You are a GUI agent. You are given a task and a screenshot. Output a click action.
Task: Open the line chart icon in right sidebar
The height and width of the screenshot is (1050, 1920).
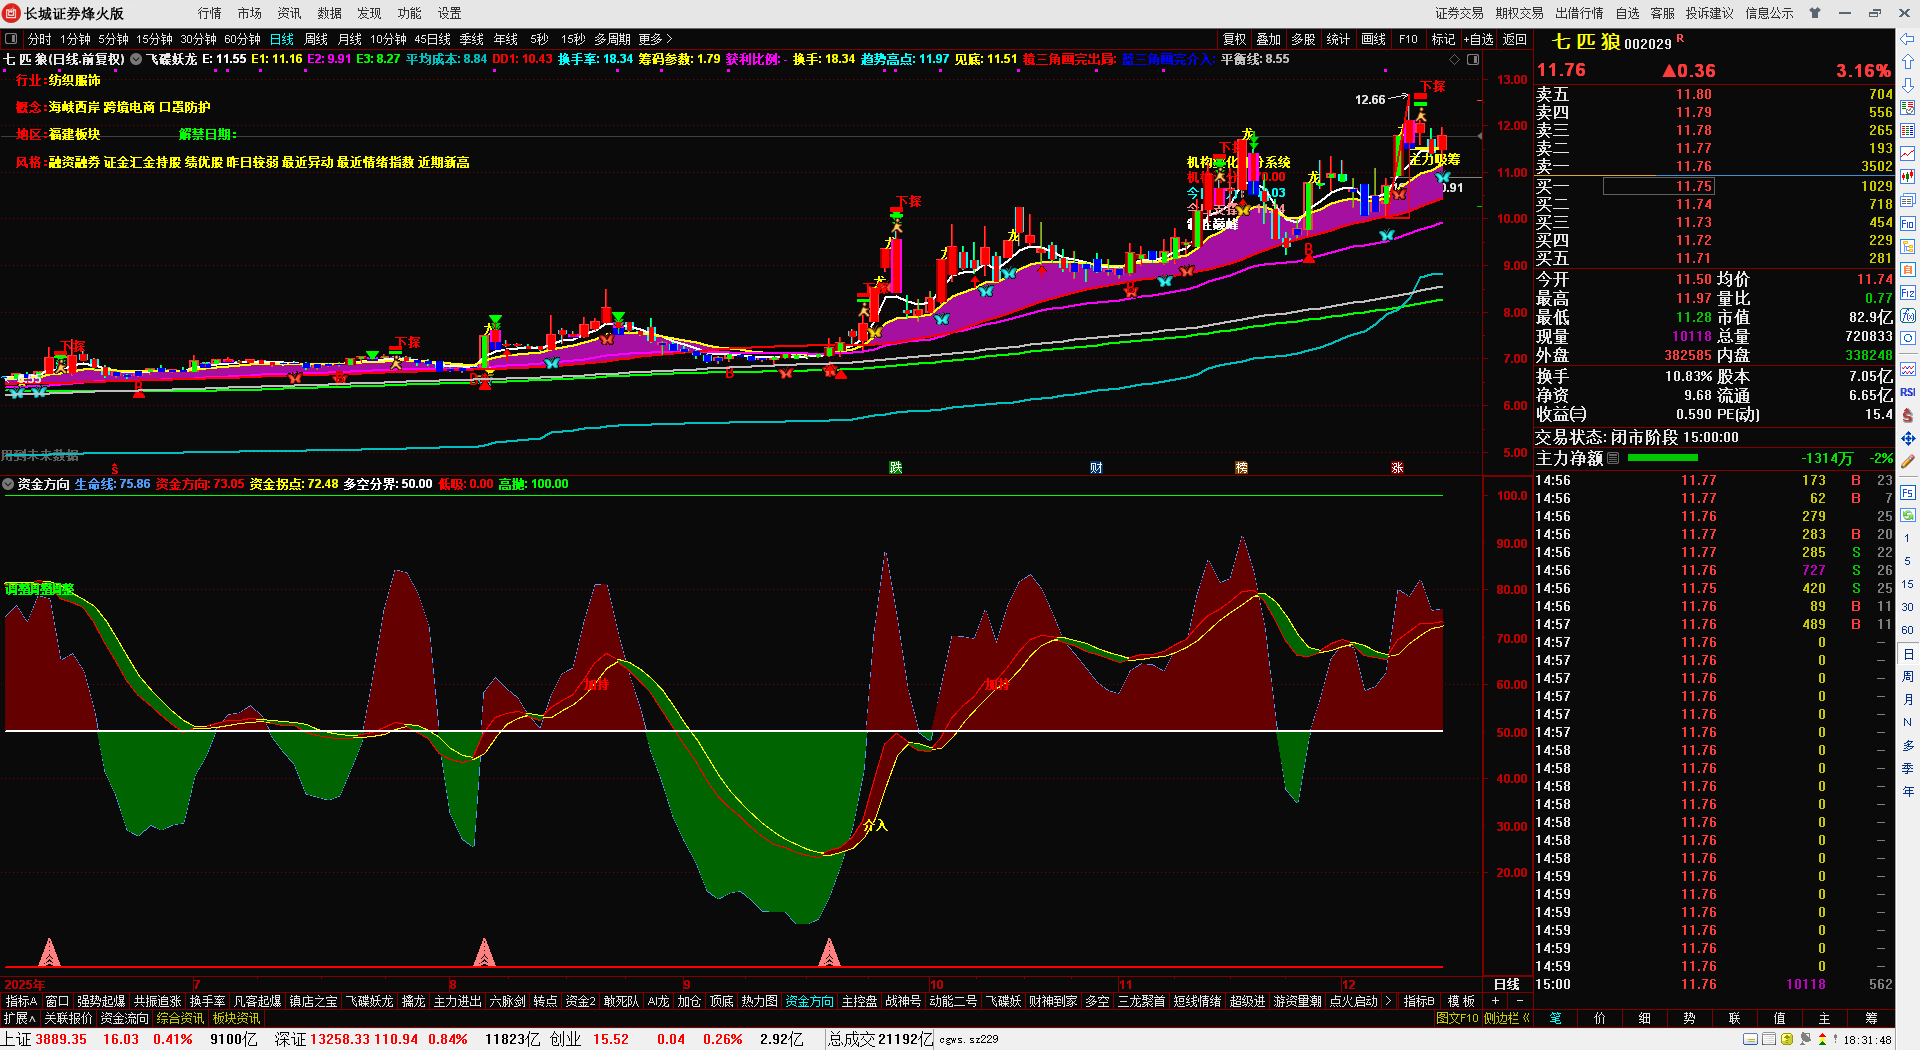(x=1908, y=154)
